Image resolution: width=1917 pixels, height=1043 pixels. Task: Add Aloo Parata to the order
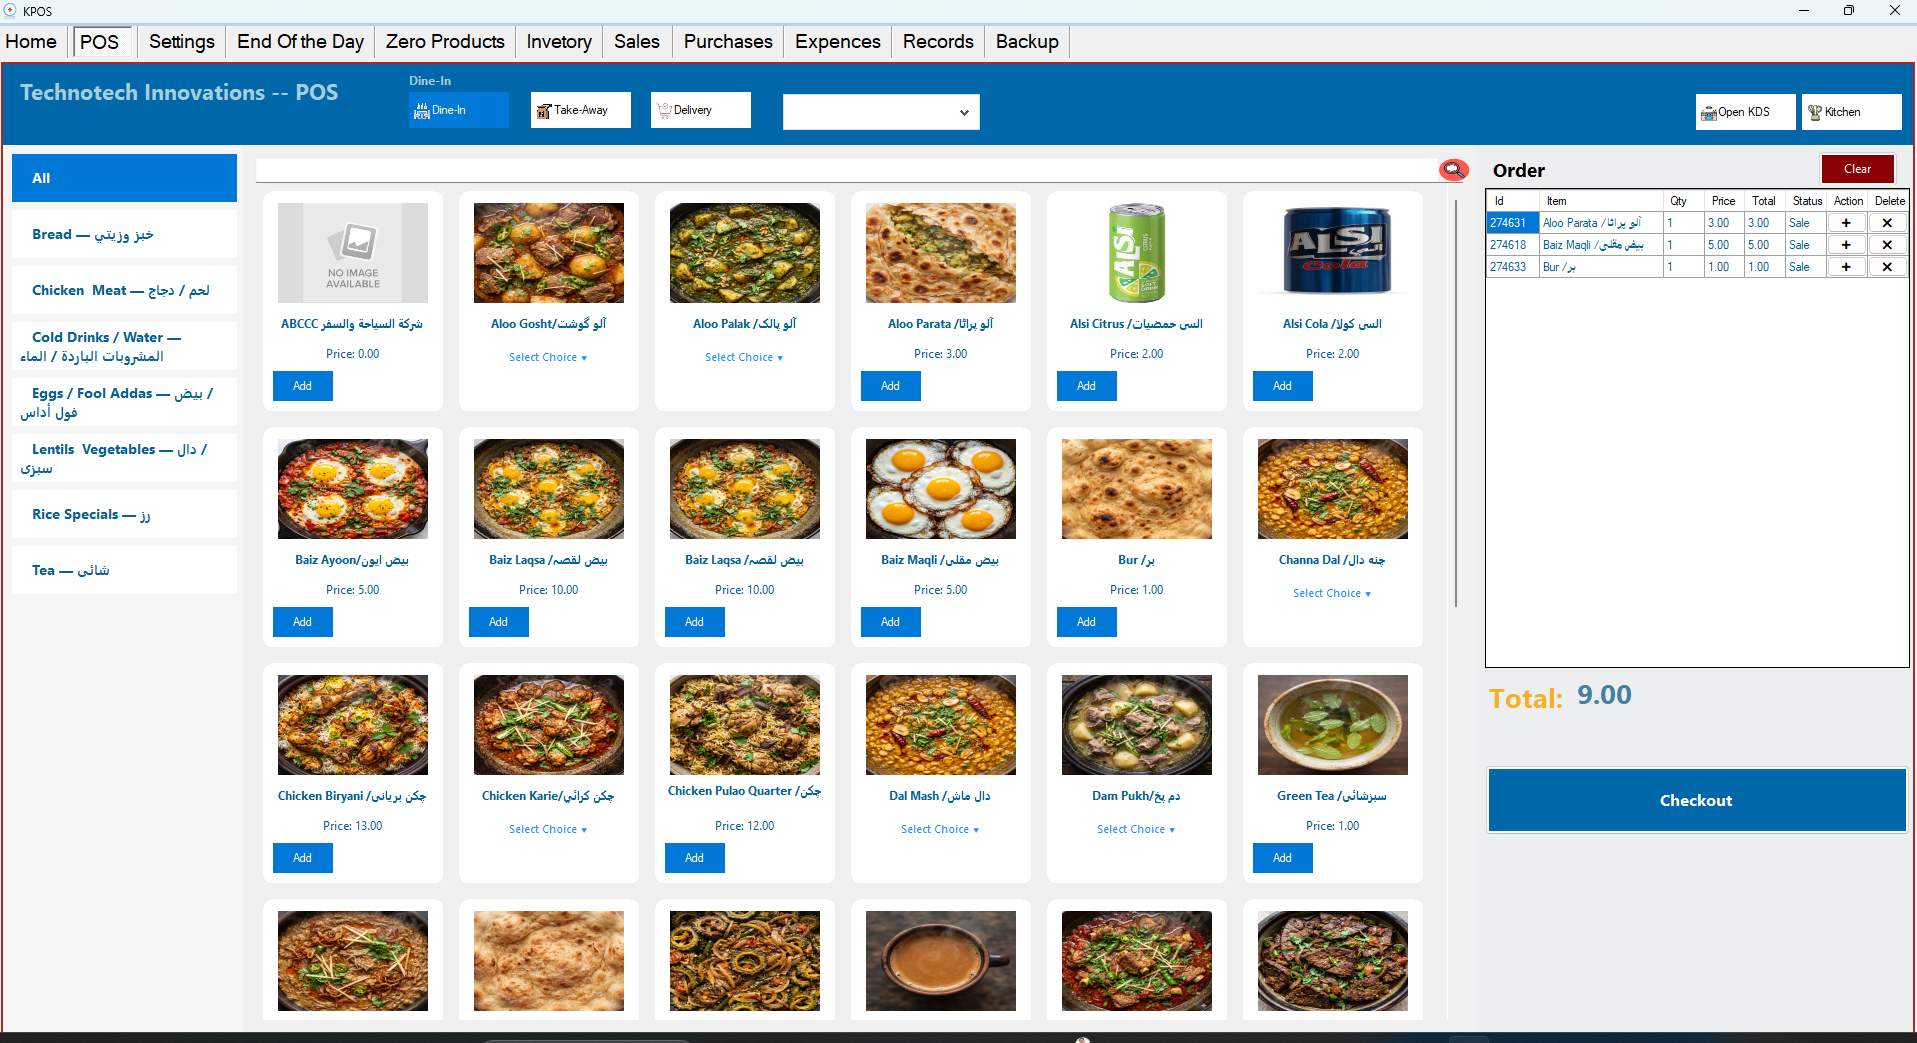(x=890, y=386)
